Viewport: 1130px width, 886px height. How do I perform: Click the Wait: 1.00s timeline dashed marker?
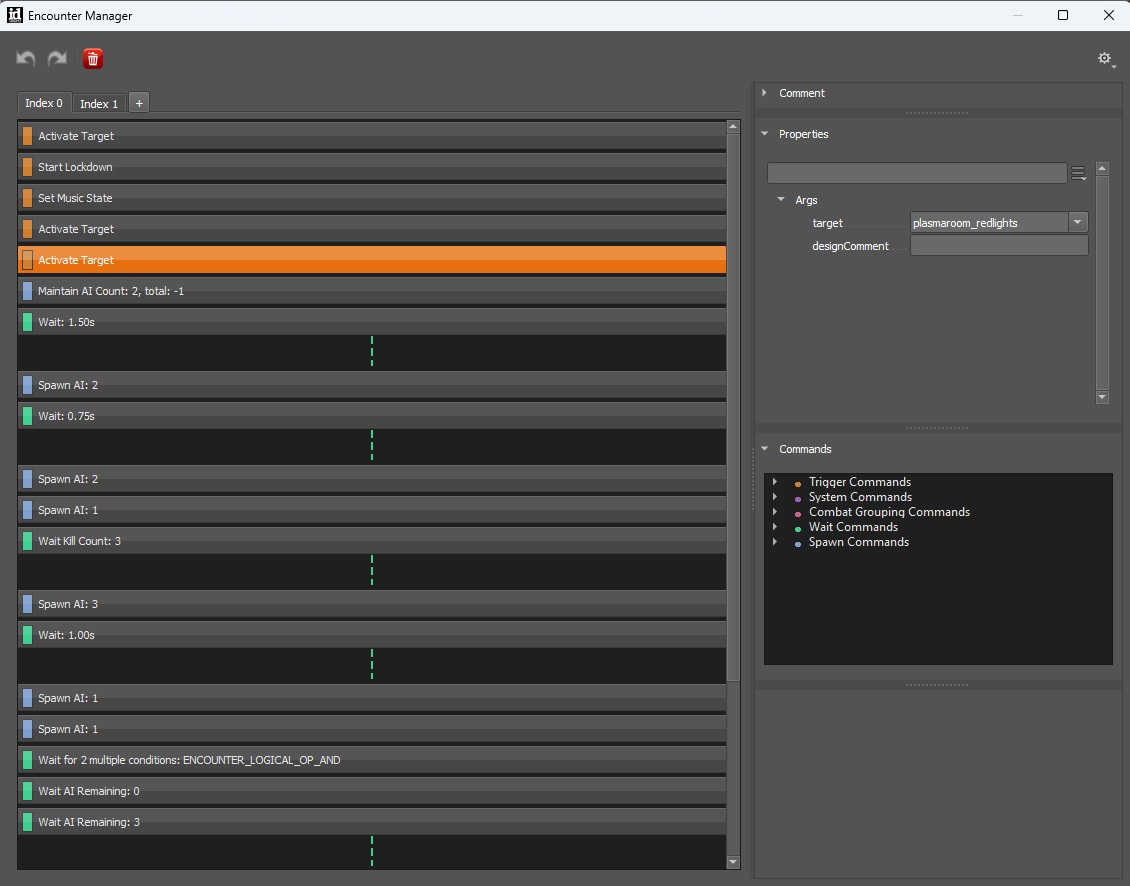point(372,664)
